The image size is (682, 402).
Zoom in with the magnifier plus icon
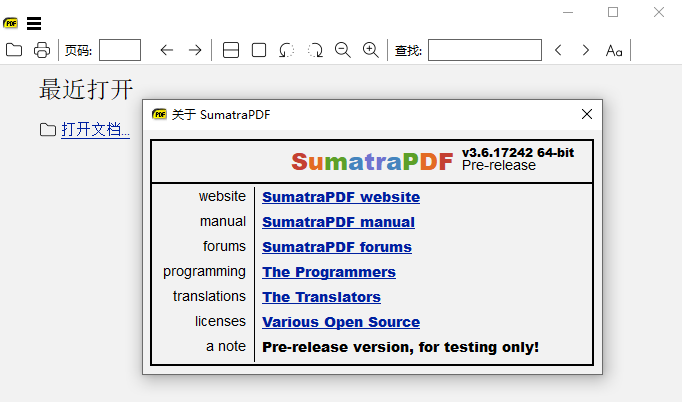pyautogui.click(x=371, y=50)
